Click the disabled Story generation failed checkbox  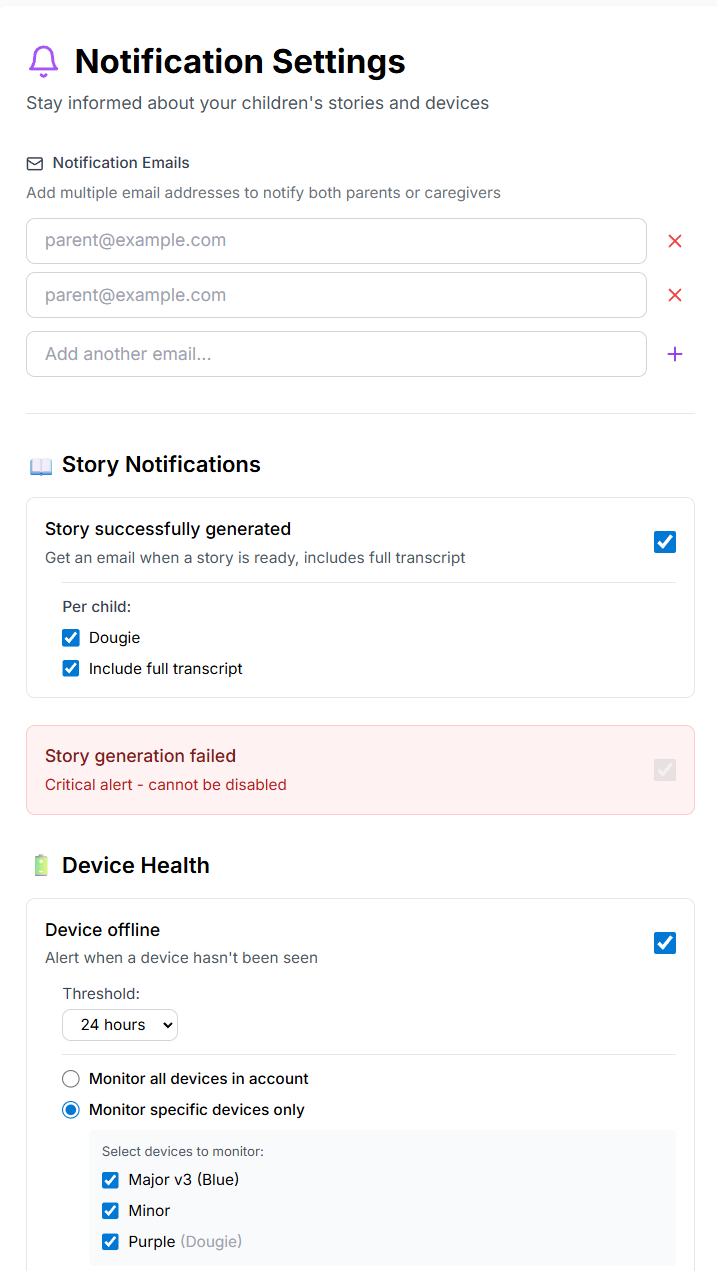pos(665,770)
